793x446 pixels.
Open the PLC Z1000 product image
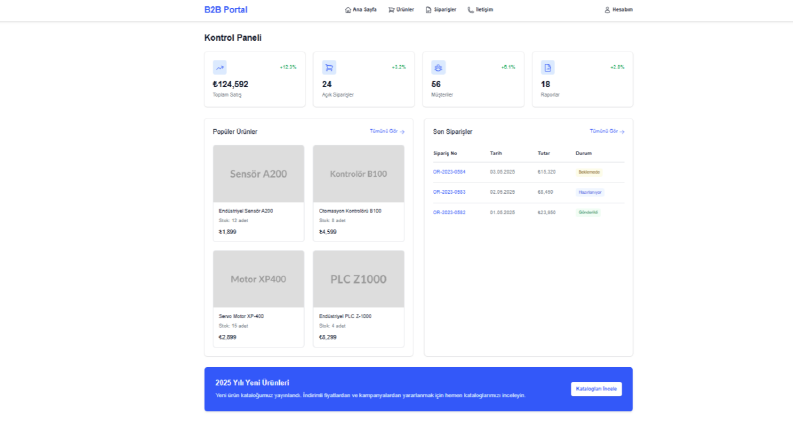(359, 279)
